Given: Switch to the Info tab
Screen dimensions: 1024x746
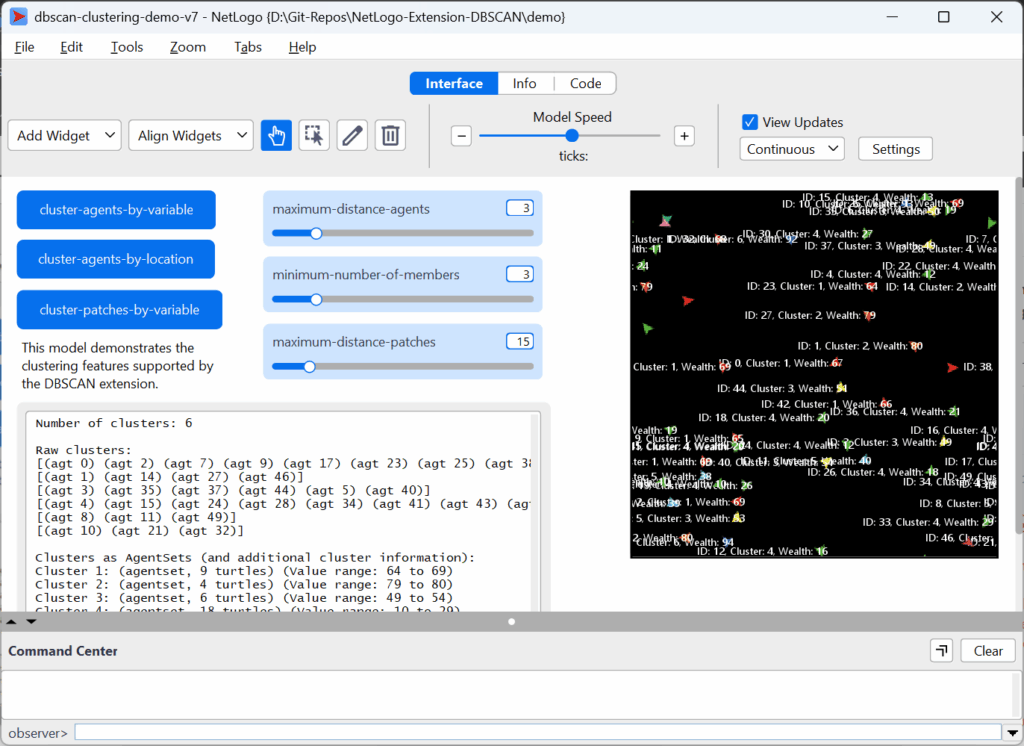Looking at the screenshot, I should 524,84.
